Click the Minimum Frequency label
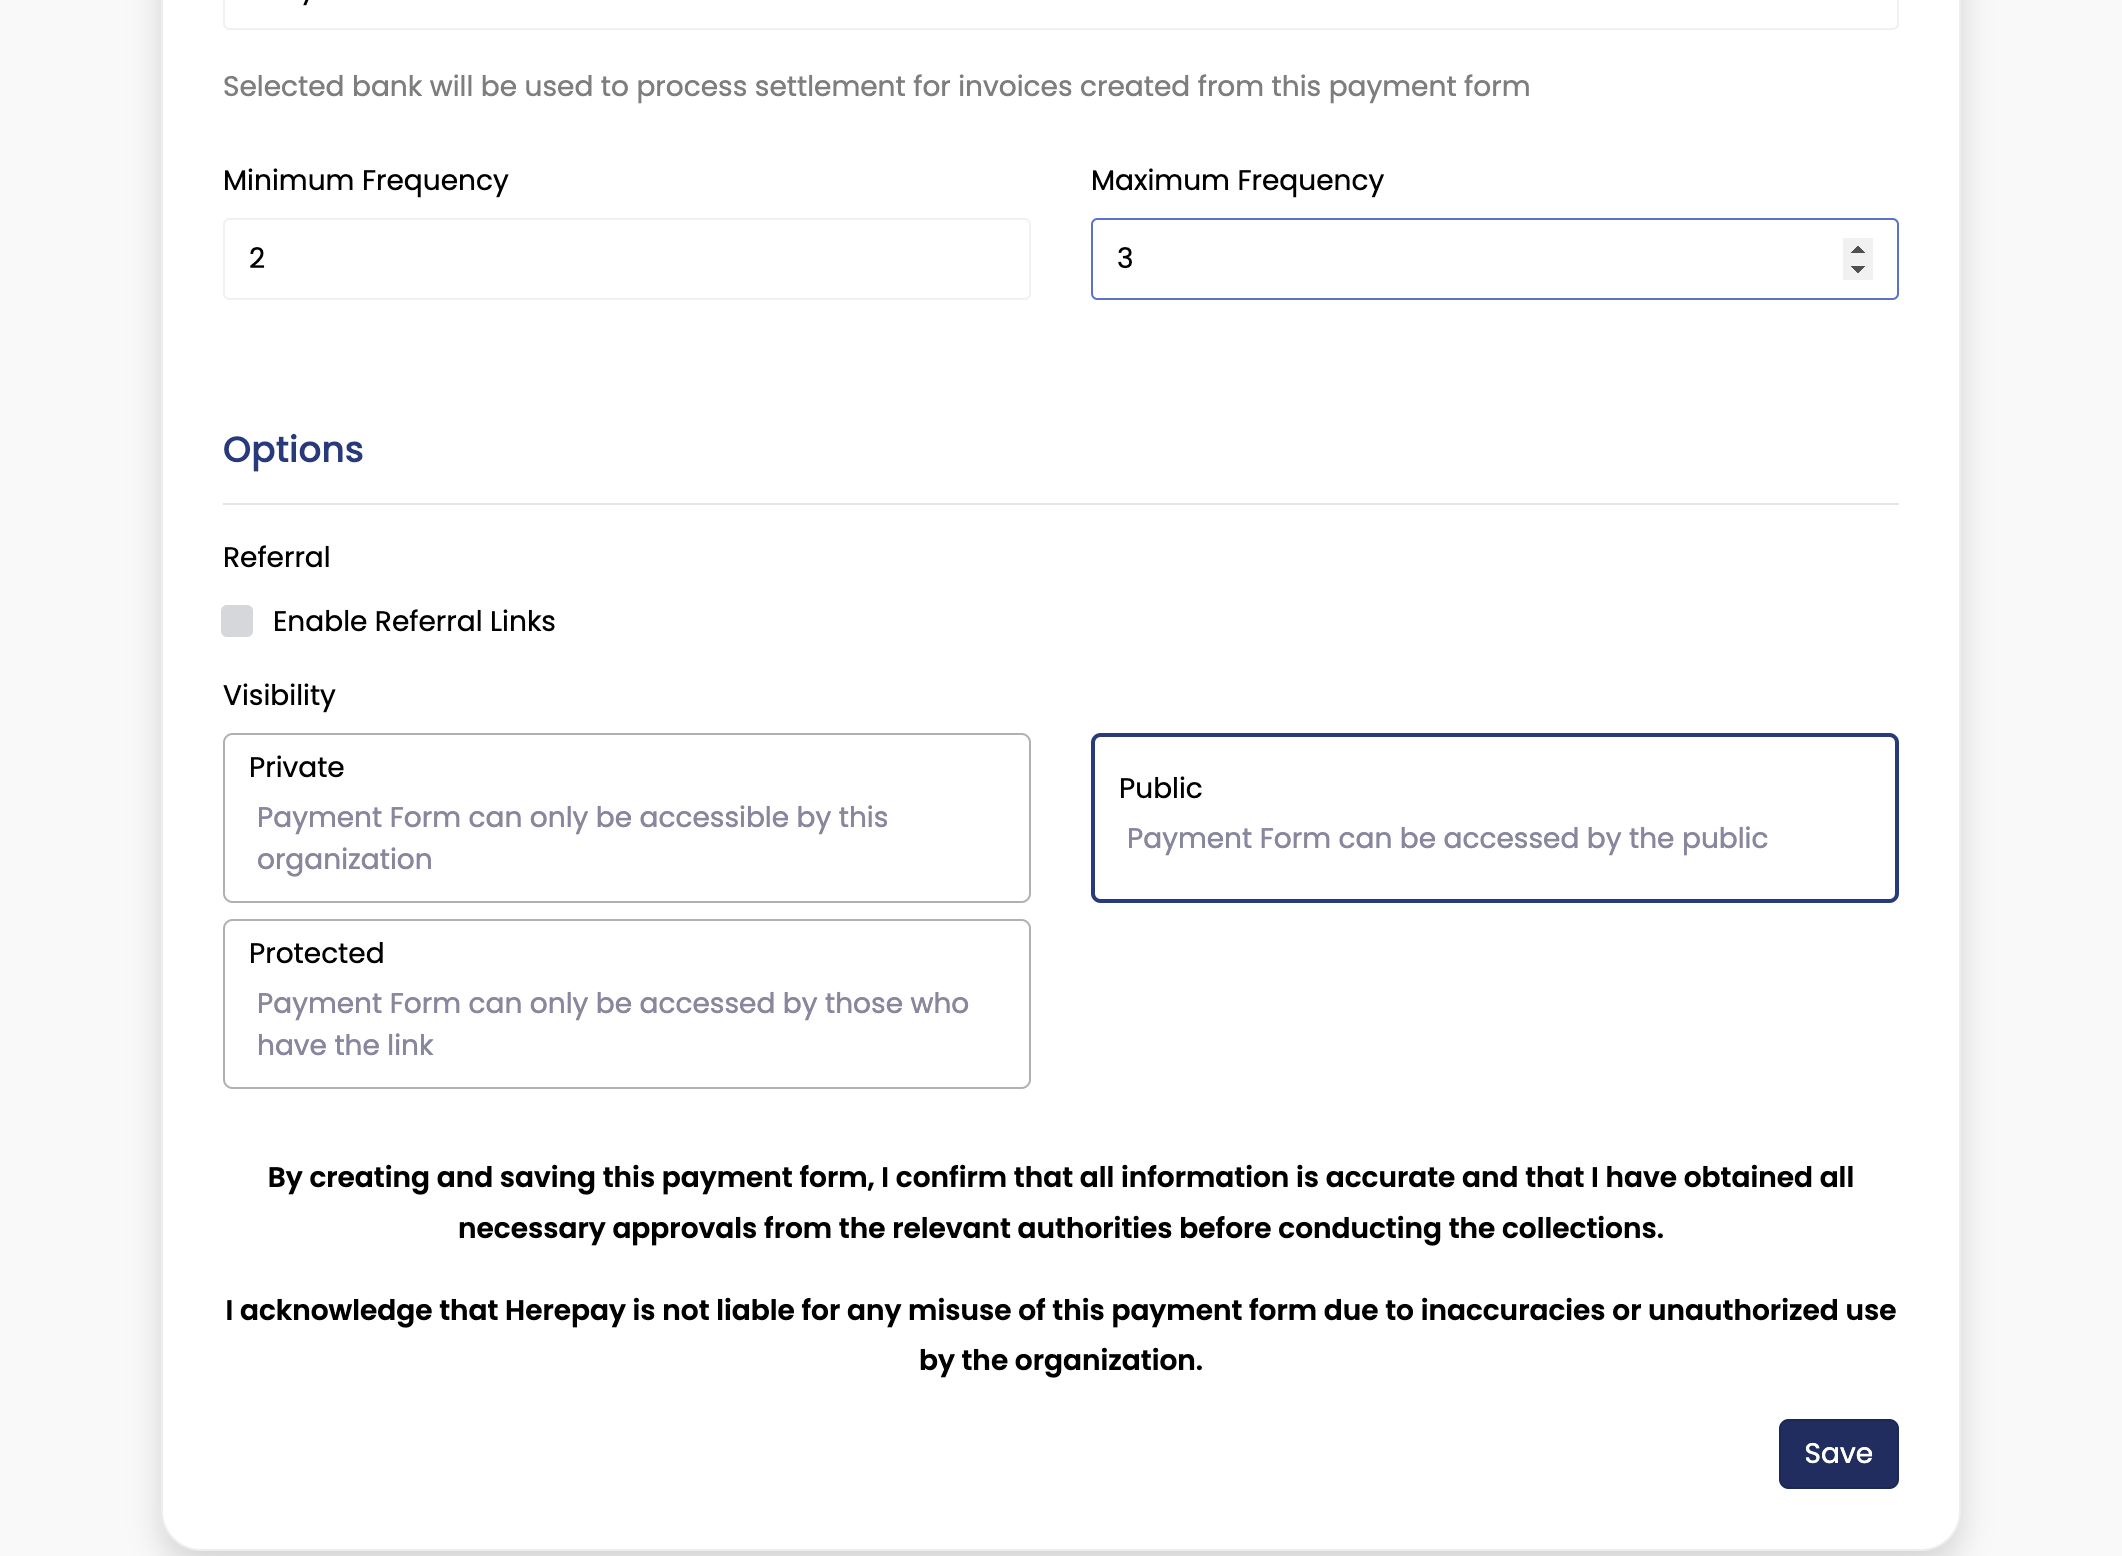The height and width of the screenshot is (1556, 2122). pos(366,180)
